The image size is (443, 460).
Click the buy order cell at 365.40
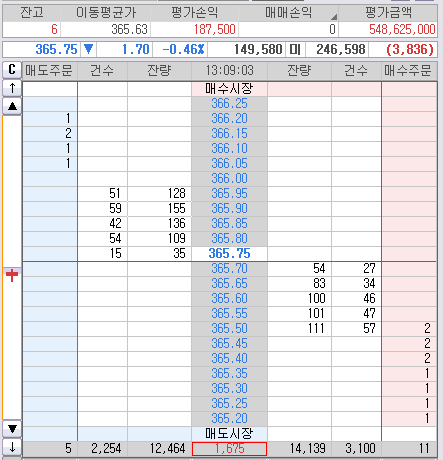click(409, 359)
